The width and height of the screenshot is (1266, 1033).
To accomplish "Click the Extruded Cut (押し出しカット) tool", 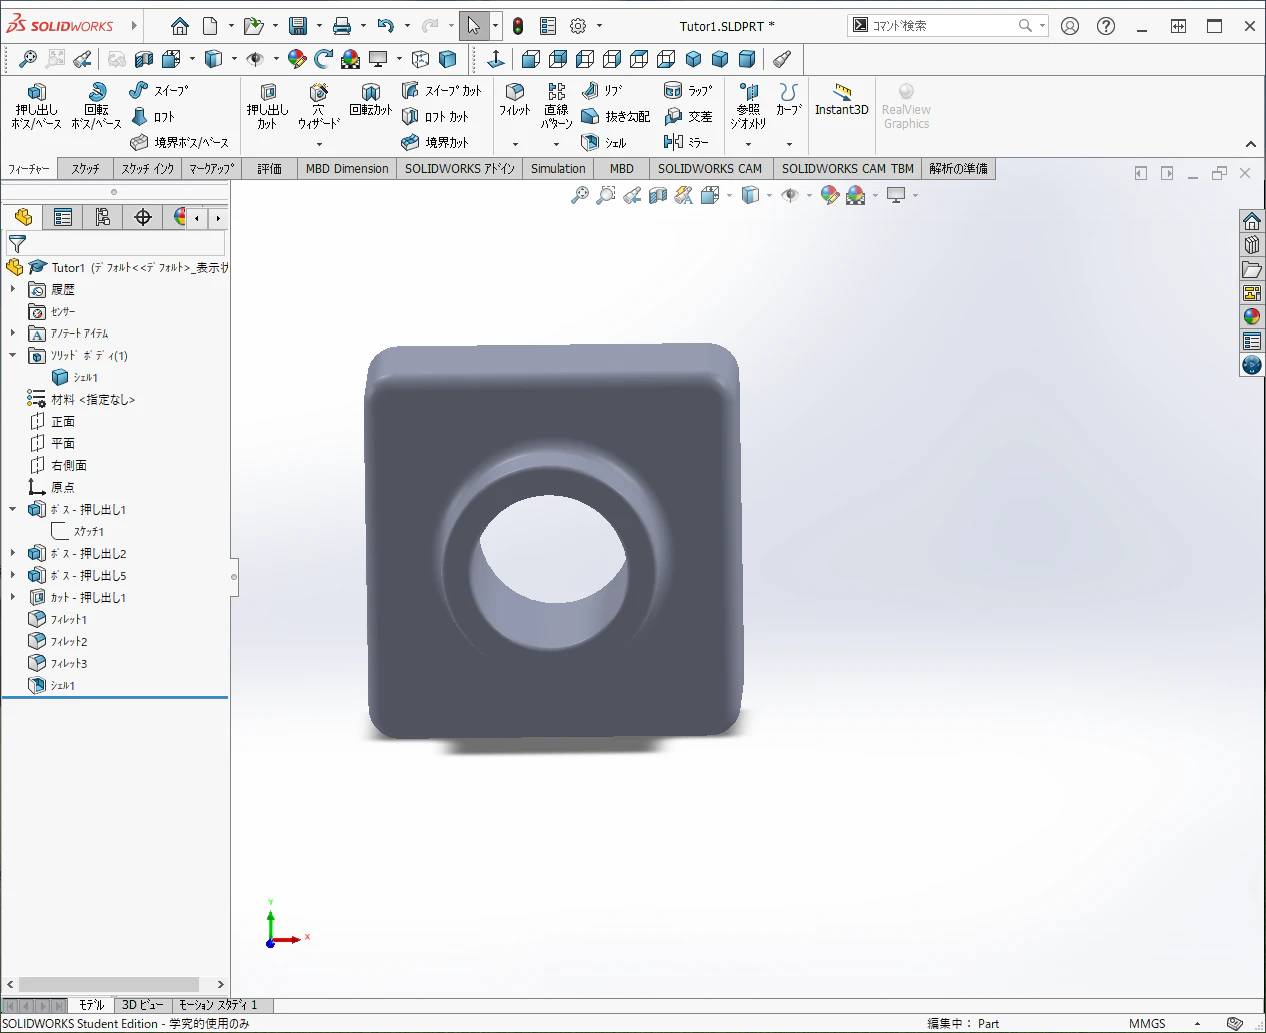I will (267, 107).
